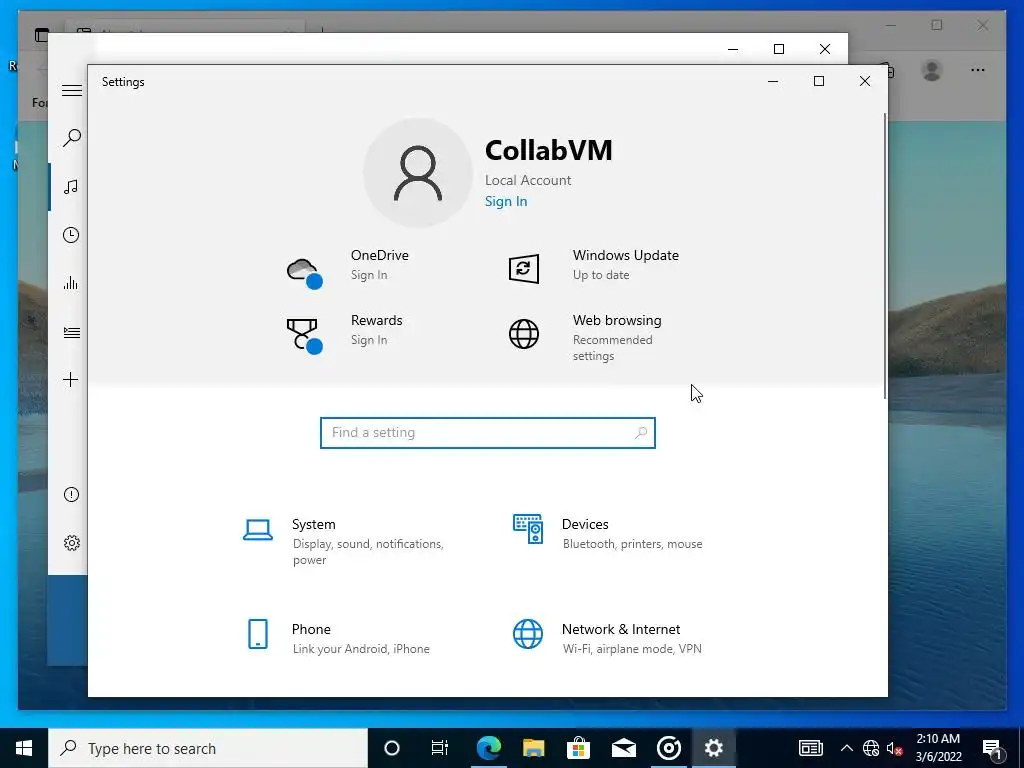Open Recent plays clock icon in sidebar

(x=71, y=235)
